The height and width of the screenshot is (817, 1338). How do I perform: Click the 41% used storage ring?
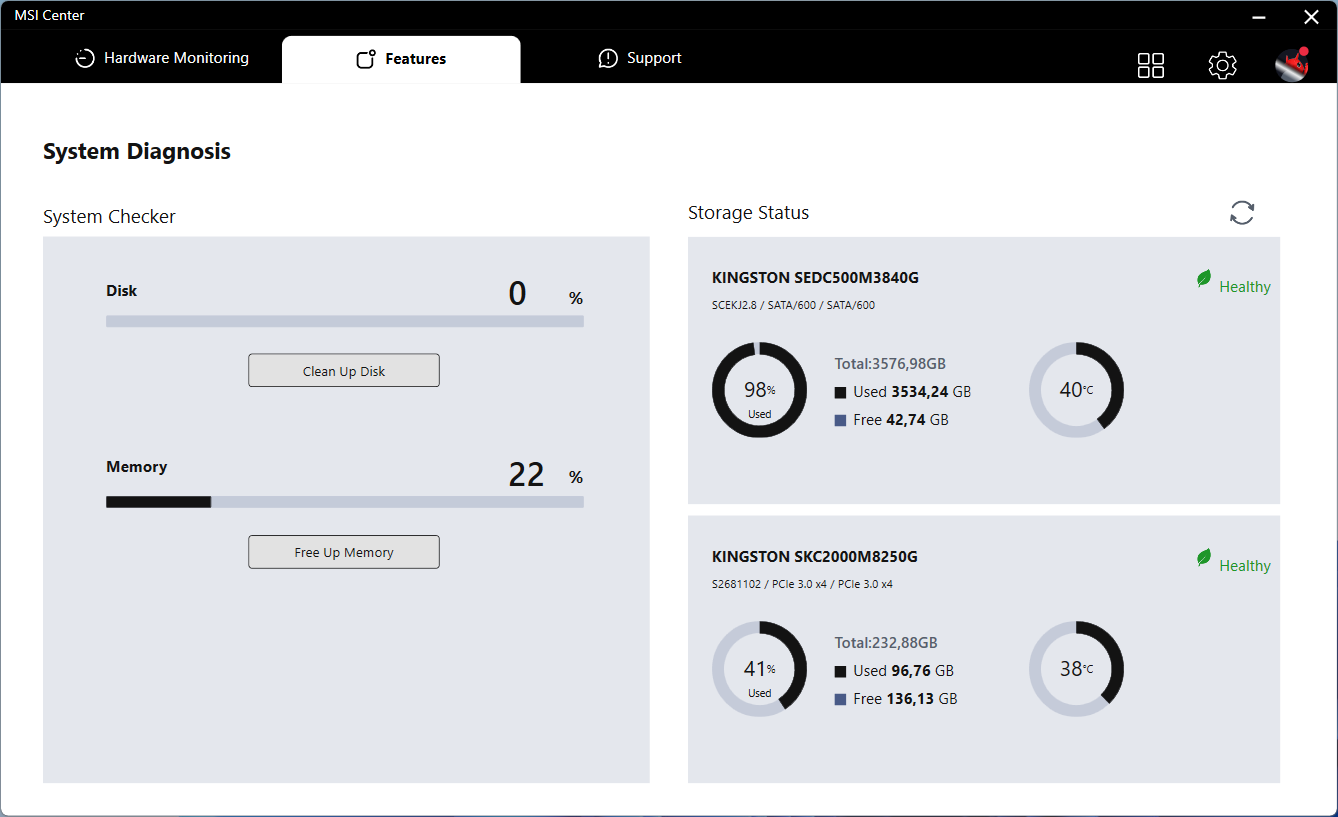click(759, 669)
